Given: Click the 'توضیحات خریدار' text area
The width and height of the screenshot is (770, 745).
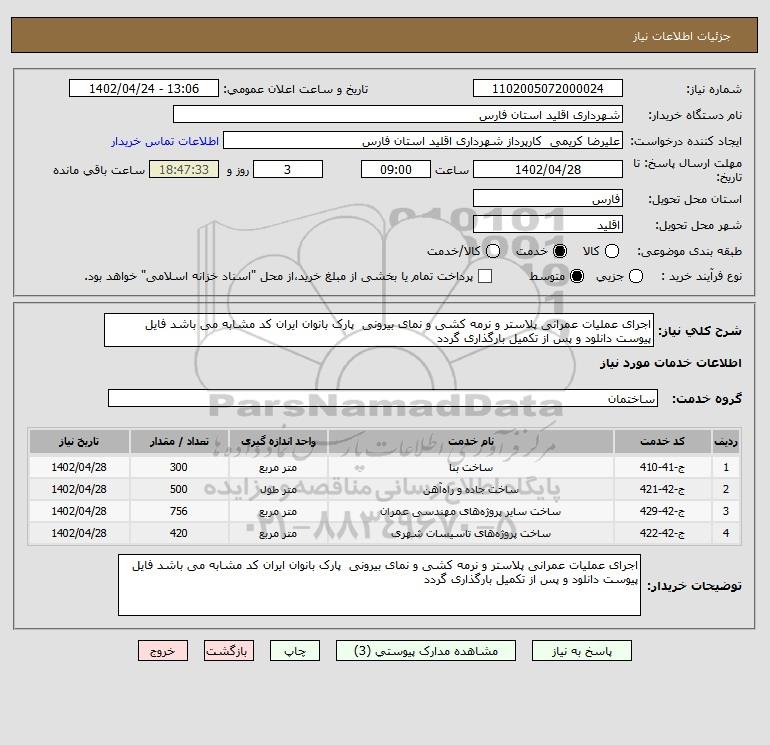Looking at the screenshot, I should [379, 585].
